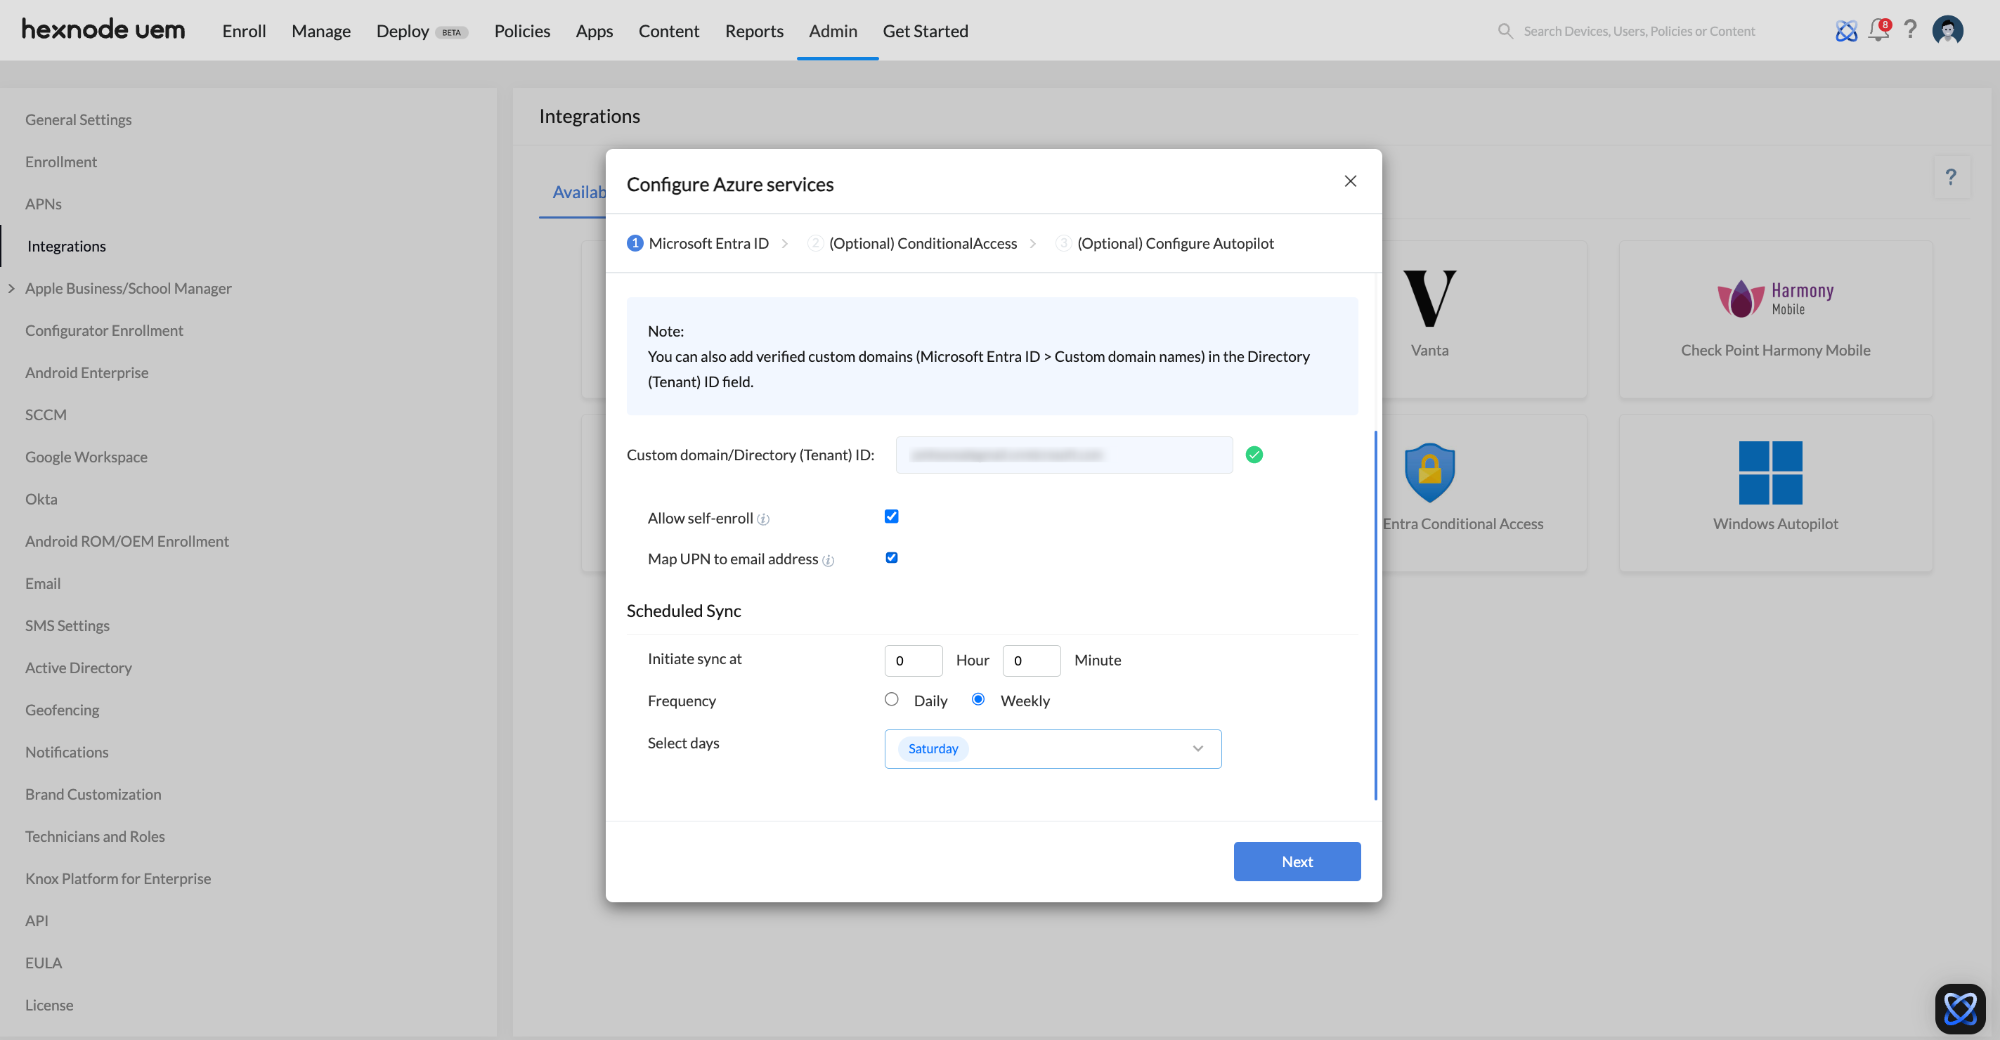Screen dimensions: 2000x1040
Task: Open SCCM in the sidebar
Action: [x=46, y=415]
